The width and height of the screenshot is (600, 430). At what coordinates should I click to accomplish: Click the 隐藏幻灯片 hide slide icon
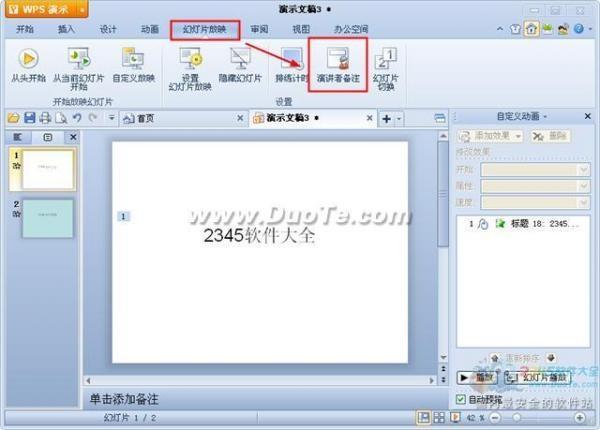[240, 59]
